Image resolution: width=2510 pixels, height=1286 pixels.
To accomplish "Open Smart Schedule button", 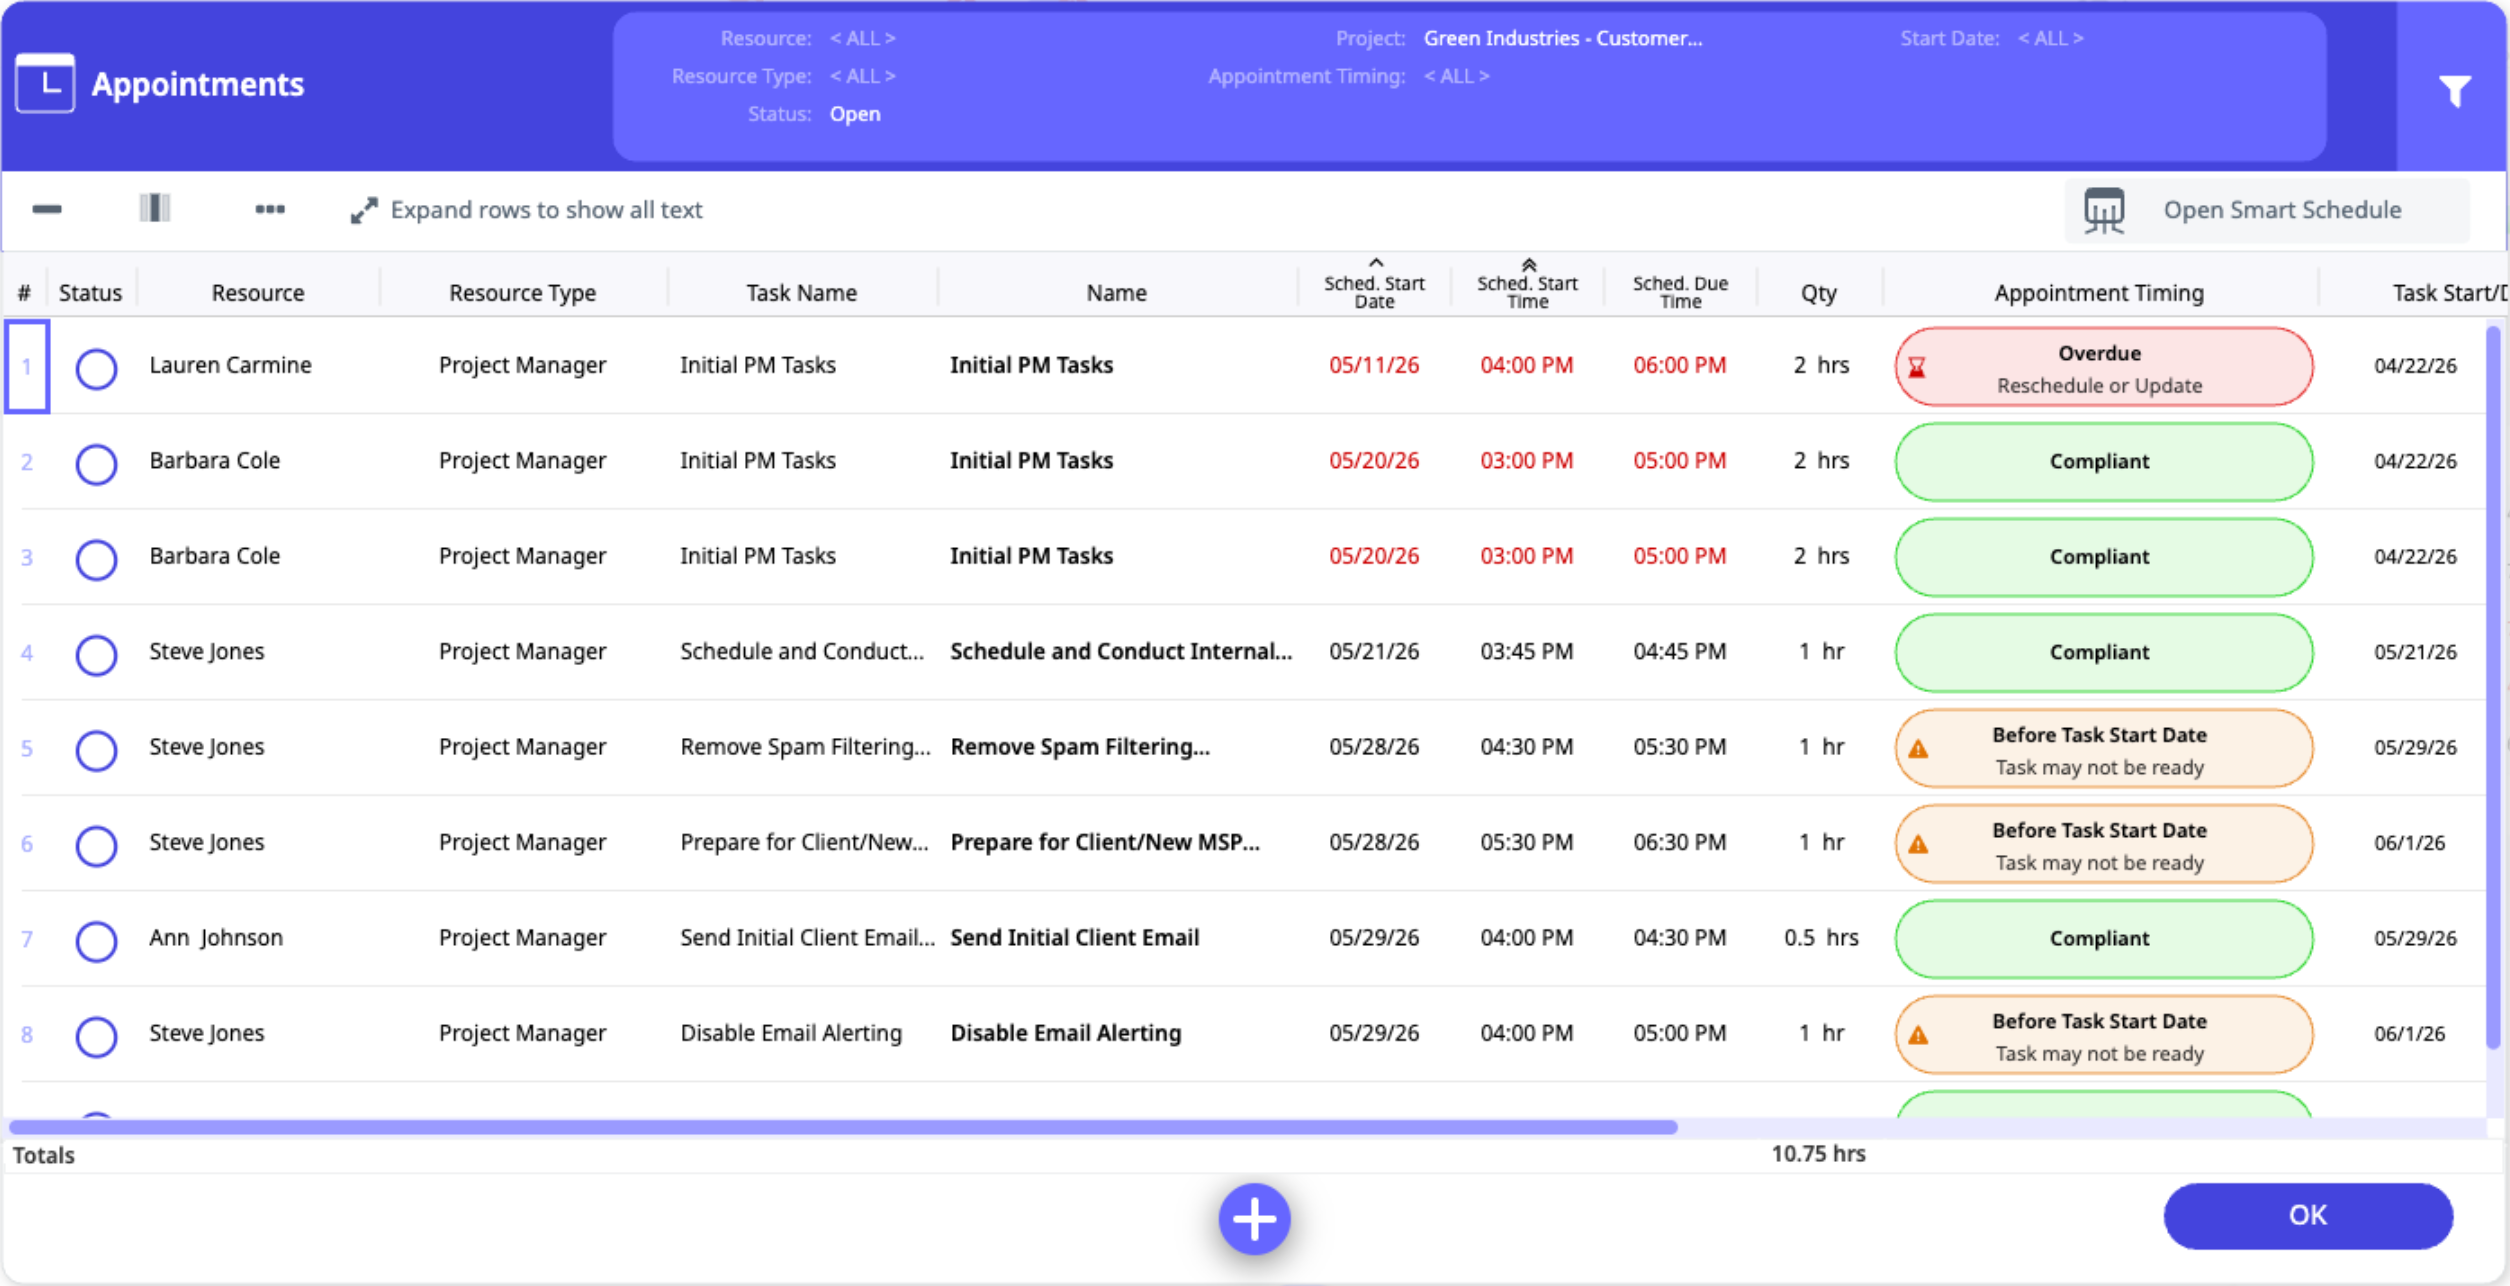I will 2267,210.
